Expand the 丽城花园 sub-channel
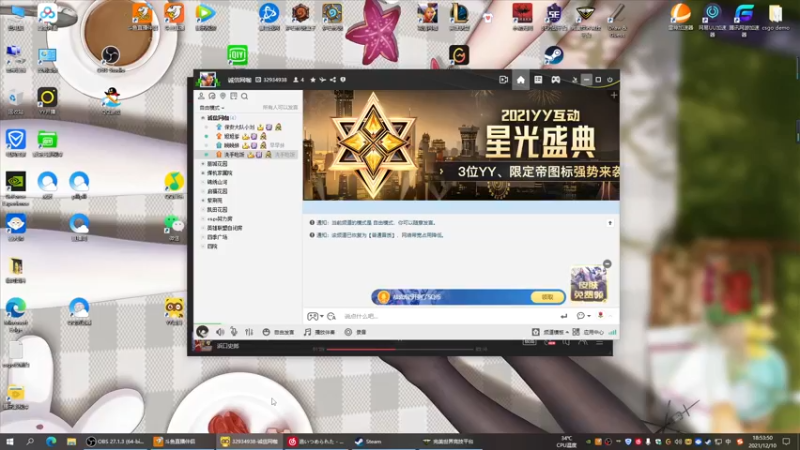Viewport: 800px width, 450px height. pyautogui.click(x=203, y=164)
